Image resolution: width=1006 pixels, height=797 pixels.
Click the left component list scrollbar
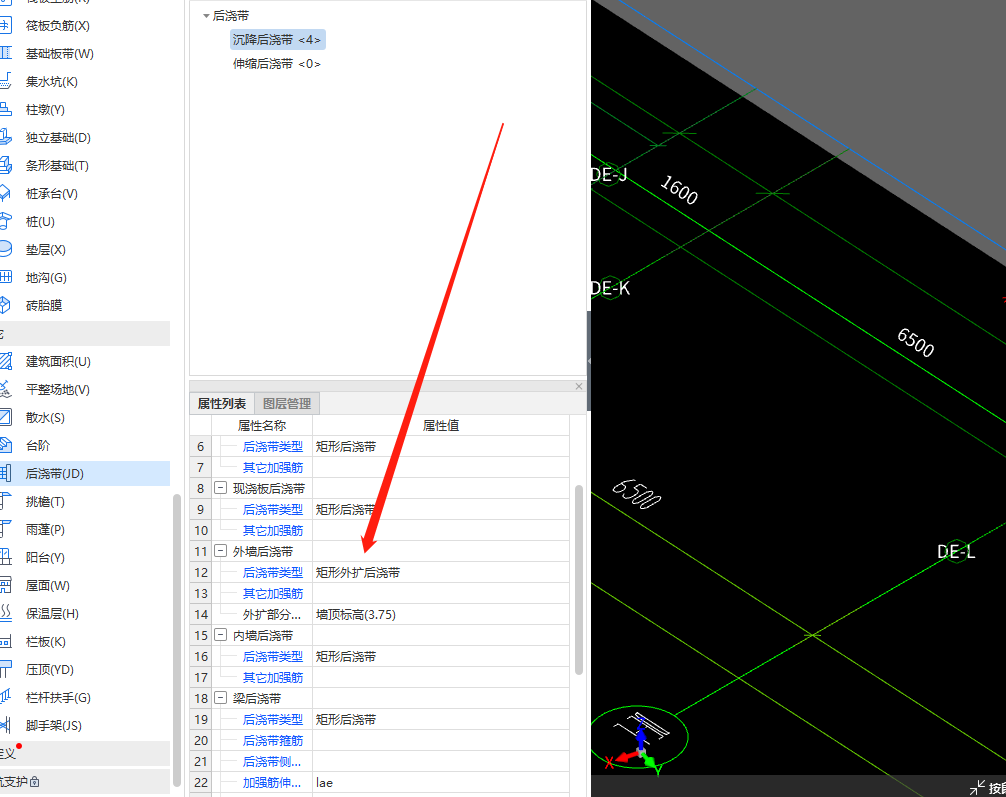point(178,640)
